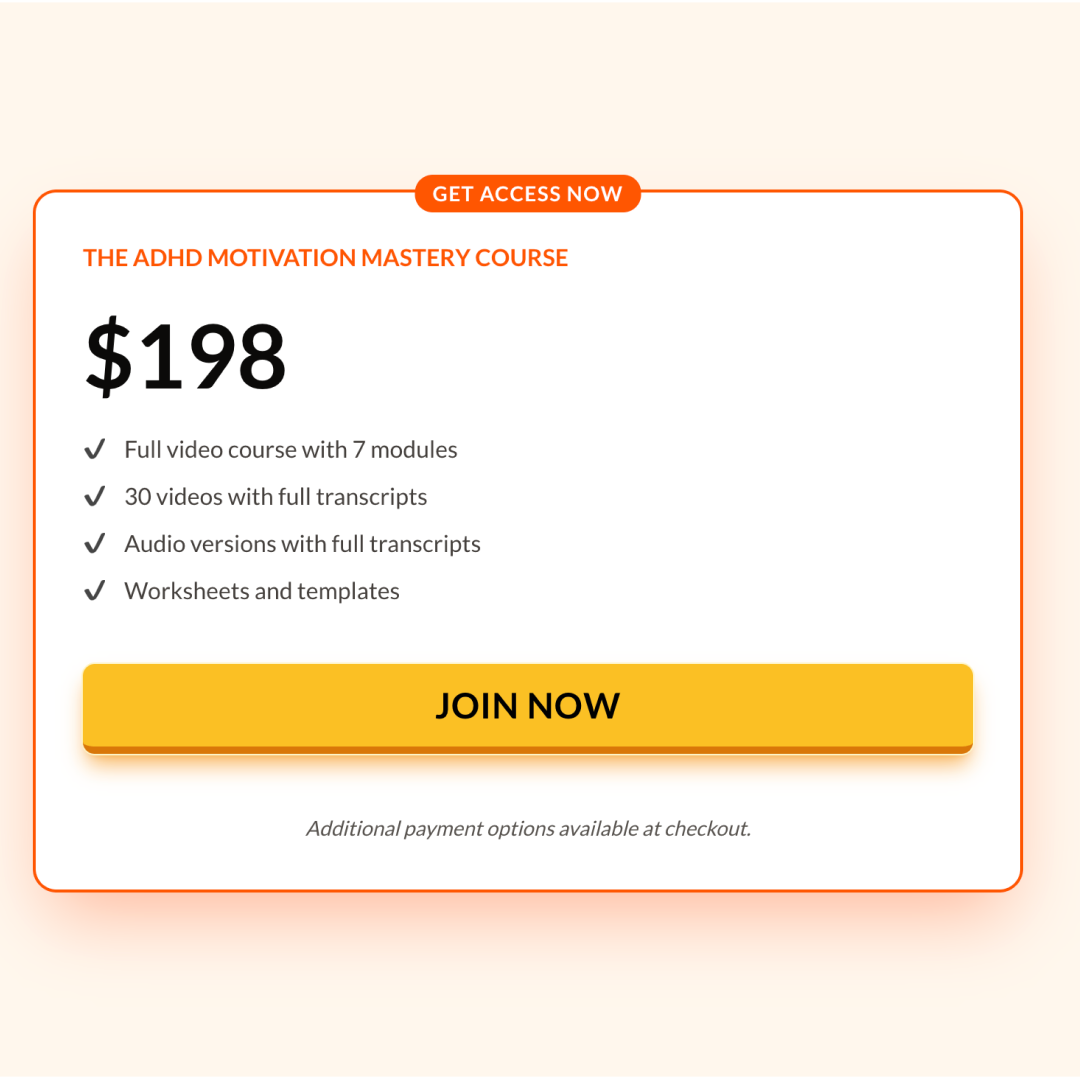Click the checkmark next to audio versions
The image size is (1080, 1080).
(x=95, y=543)
